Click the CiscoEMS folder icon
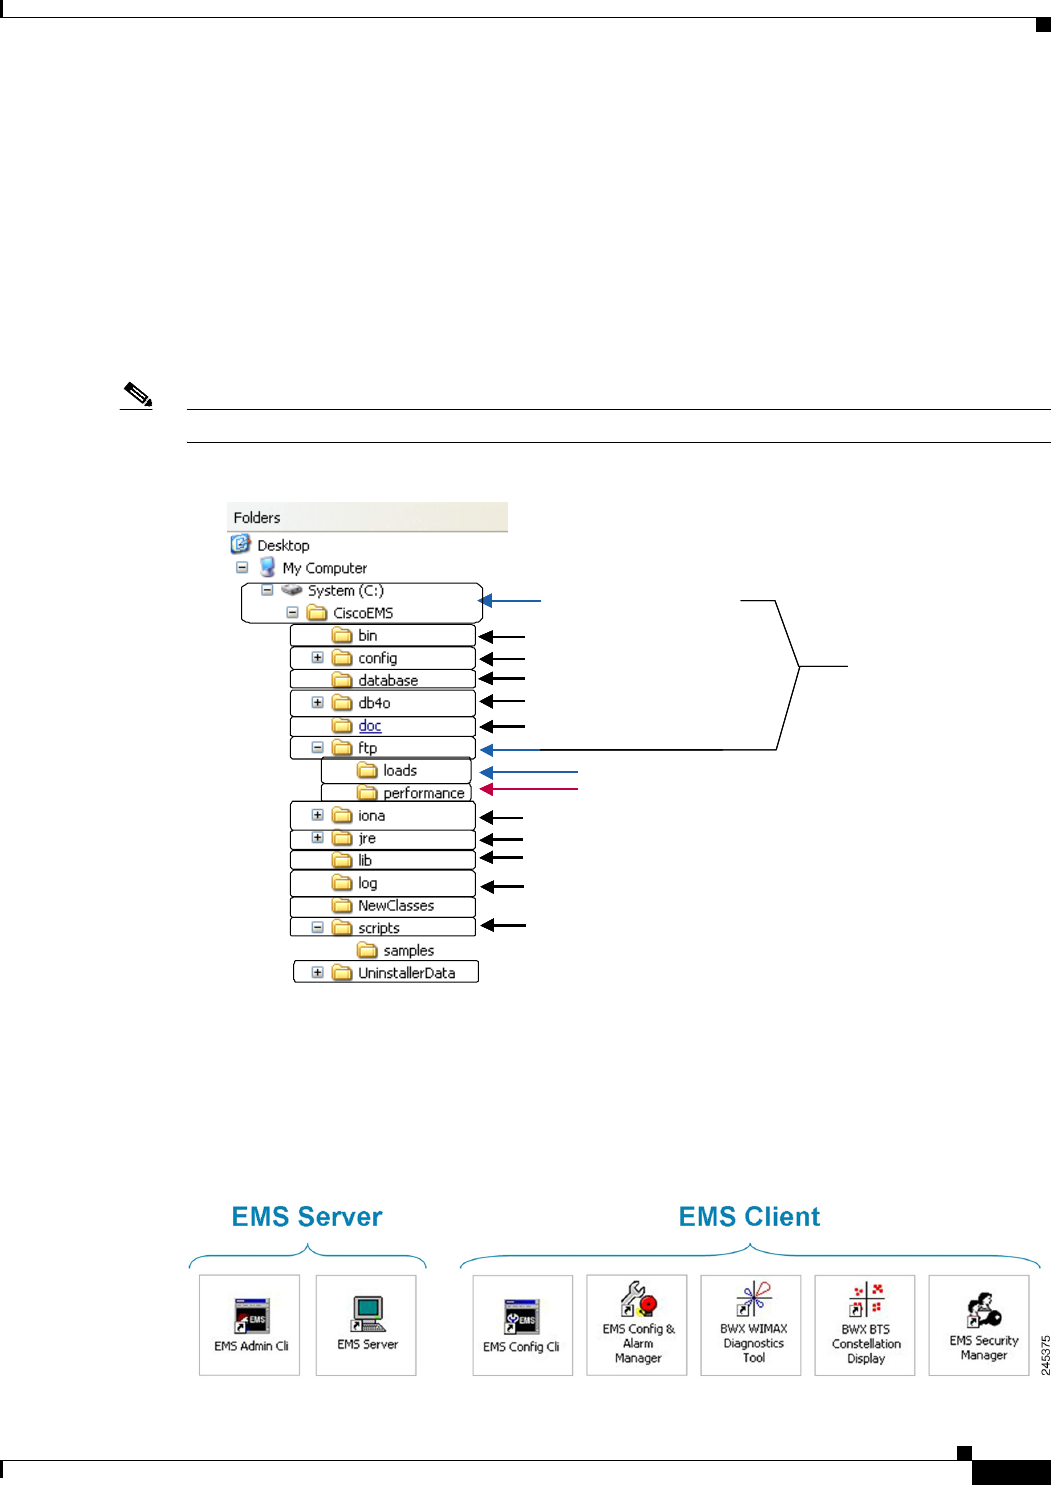The width and height of the screenshot is (1051, 1485). 317,613
